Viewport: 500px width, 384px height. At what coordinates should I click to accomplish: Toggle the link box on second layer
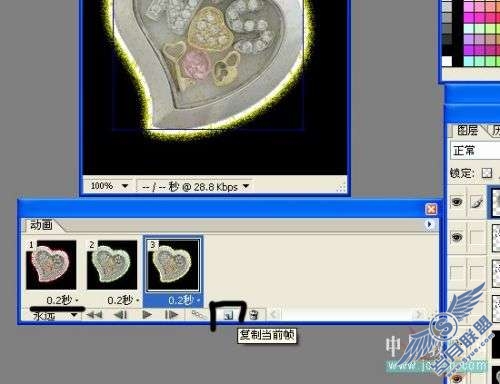point(477,237)
